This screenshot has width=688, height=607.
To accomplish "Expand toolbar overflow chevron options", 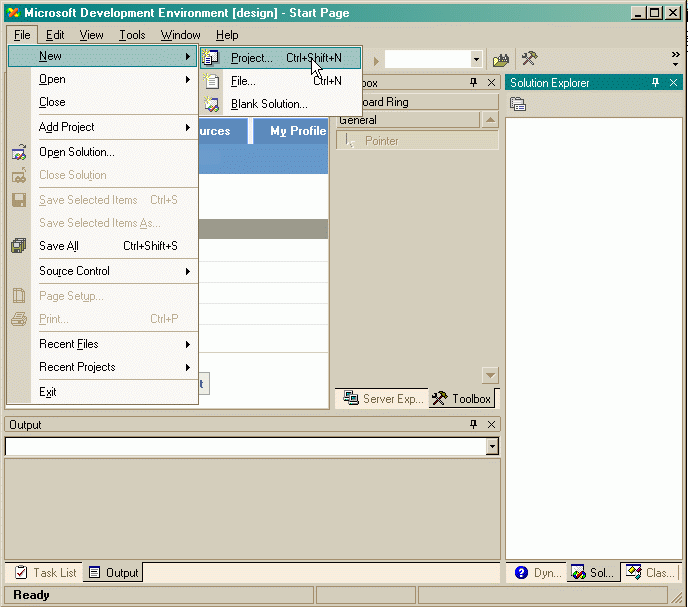I will [675, 59].
